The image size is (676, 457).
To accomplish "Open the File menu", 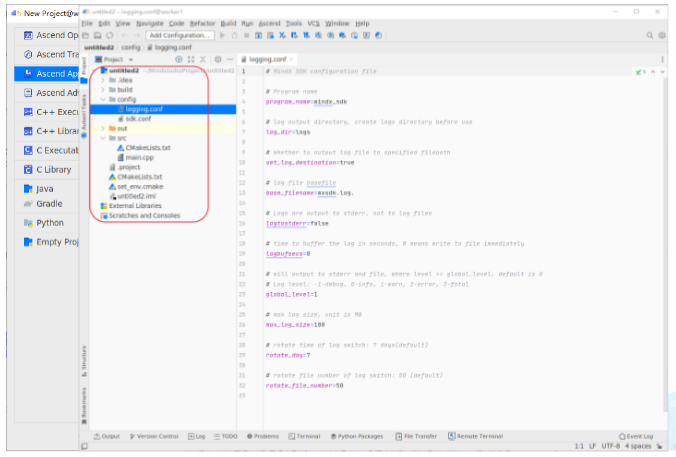I will pyautogui.click(x=87, y=23).
